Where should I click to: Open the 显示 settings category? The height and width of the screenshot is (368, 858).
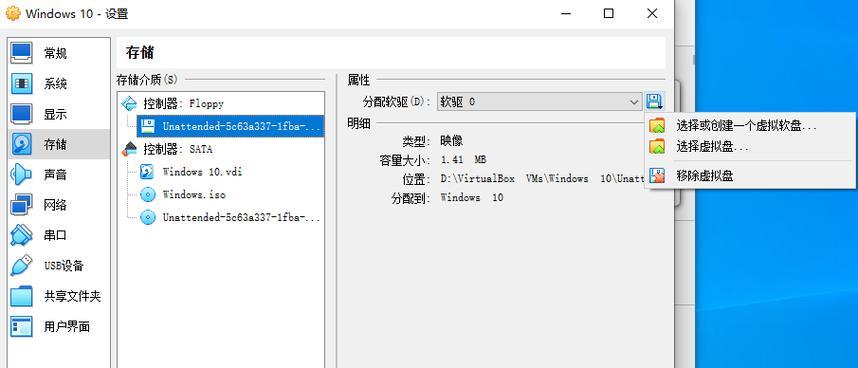tap(59, 114)
